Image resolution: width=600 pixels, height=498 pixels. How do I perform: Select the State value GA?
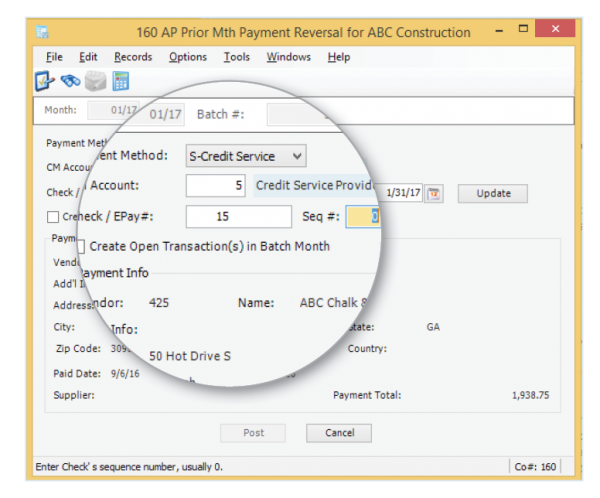tap(433, 327)
